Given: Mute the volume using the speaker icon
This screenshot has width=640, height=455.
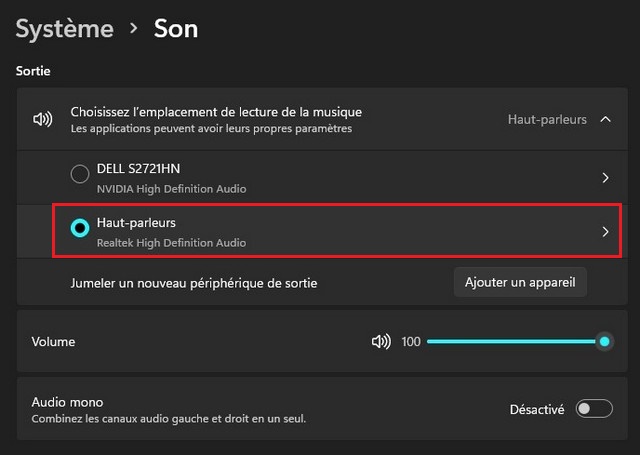Looking at the screenshot, I should click(380, 342).
